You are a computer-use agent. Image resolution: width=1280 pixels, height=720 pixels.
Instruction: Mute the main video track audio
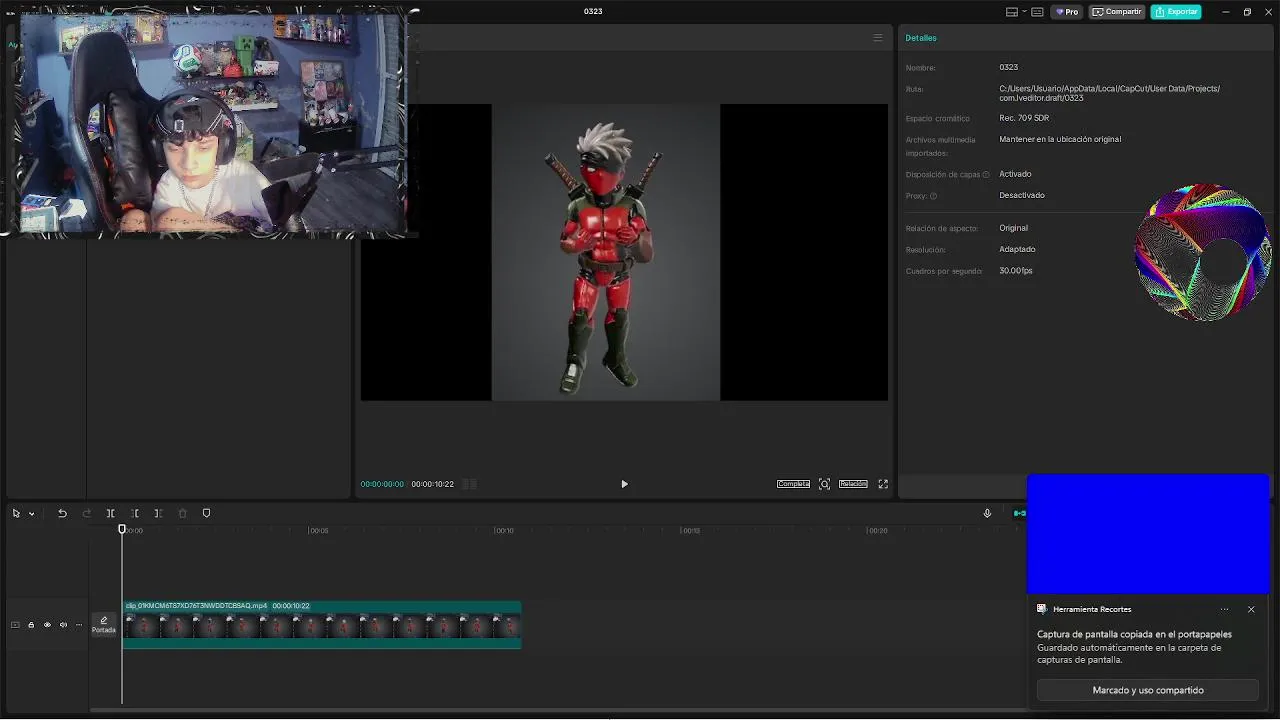63,625
